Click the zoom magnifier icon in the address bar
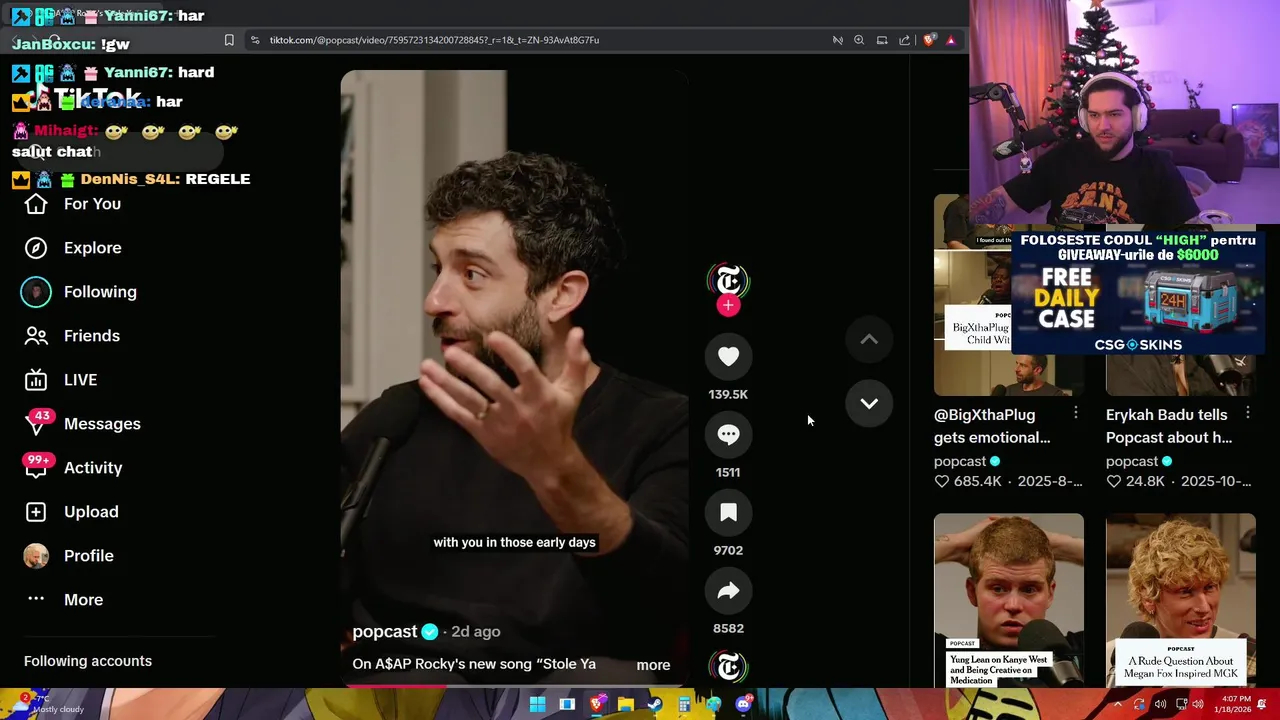Image resolution: width=1280 pixels, height=720 pixels. (x=859, y=40)
